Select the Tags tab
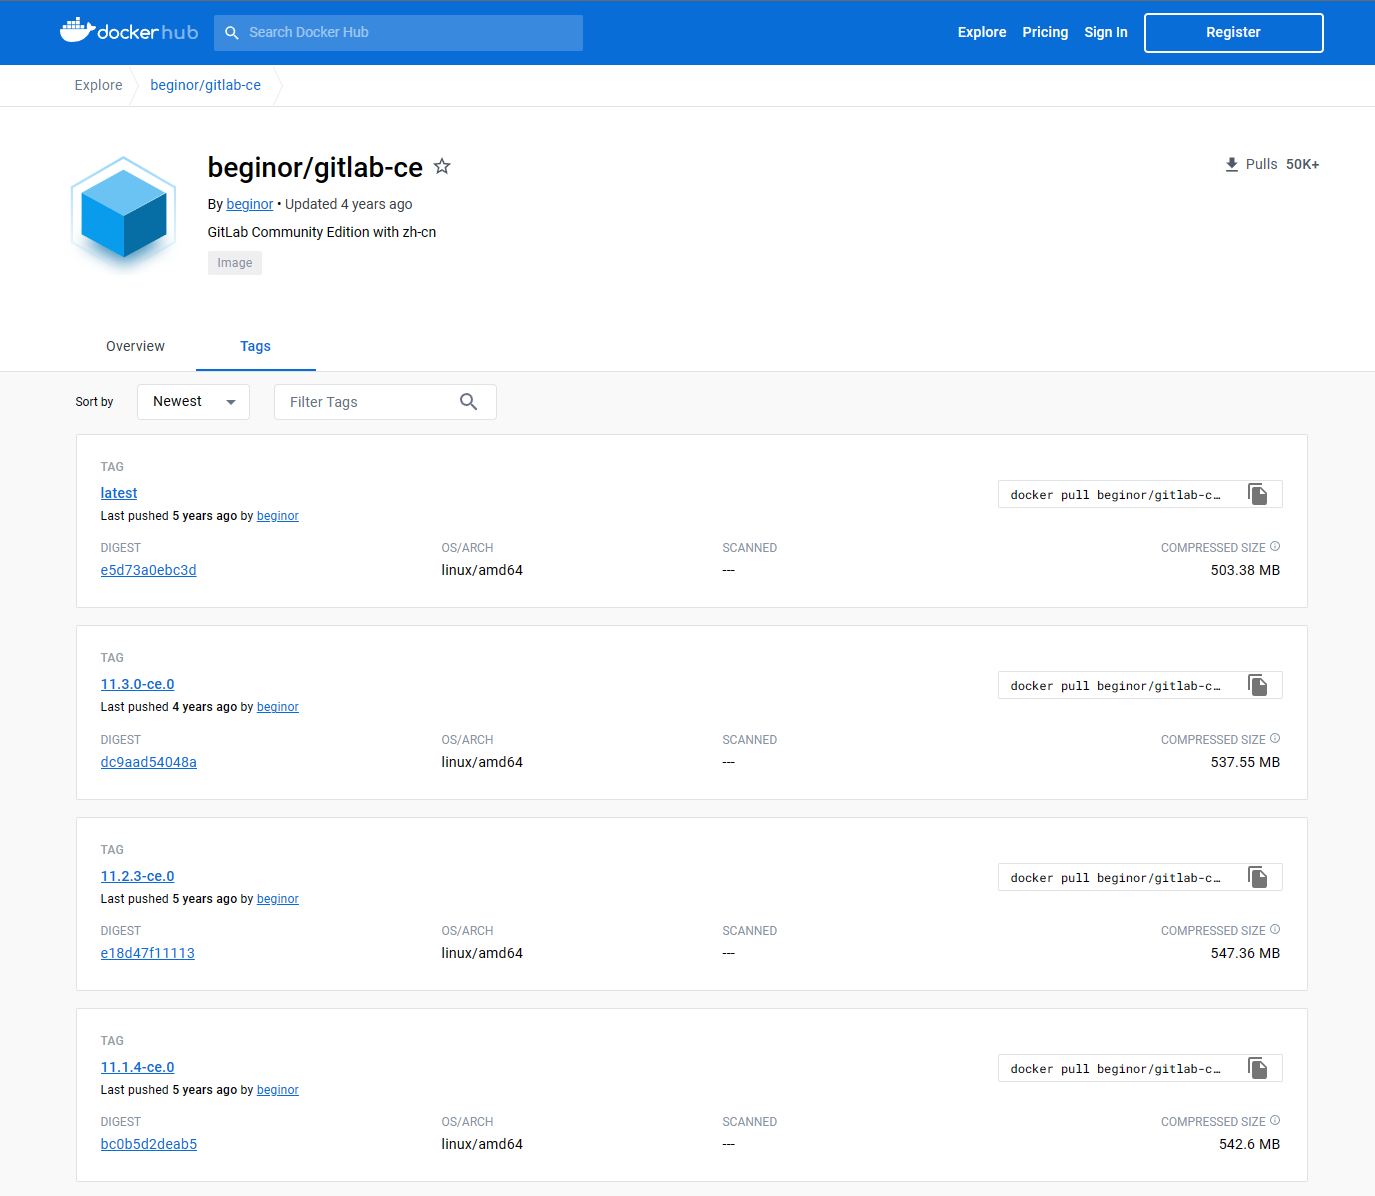 click(x=256, y=346)
